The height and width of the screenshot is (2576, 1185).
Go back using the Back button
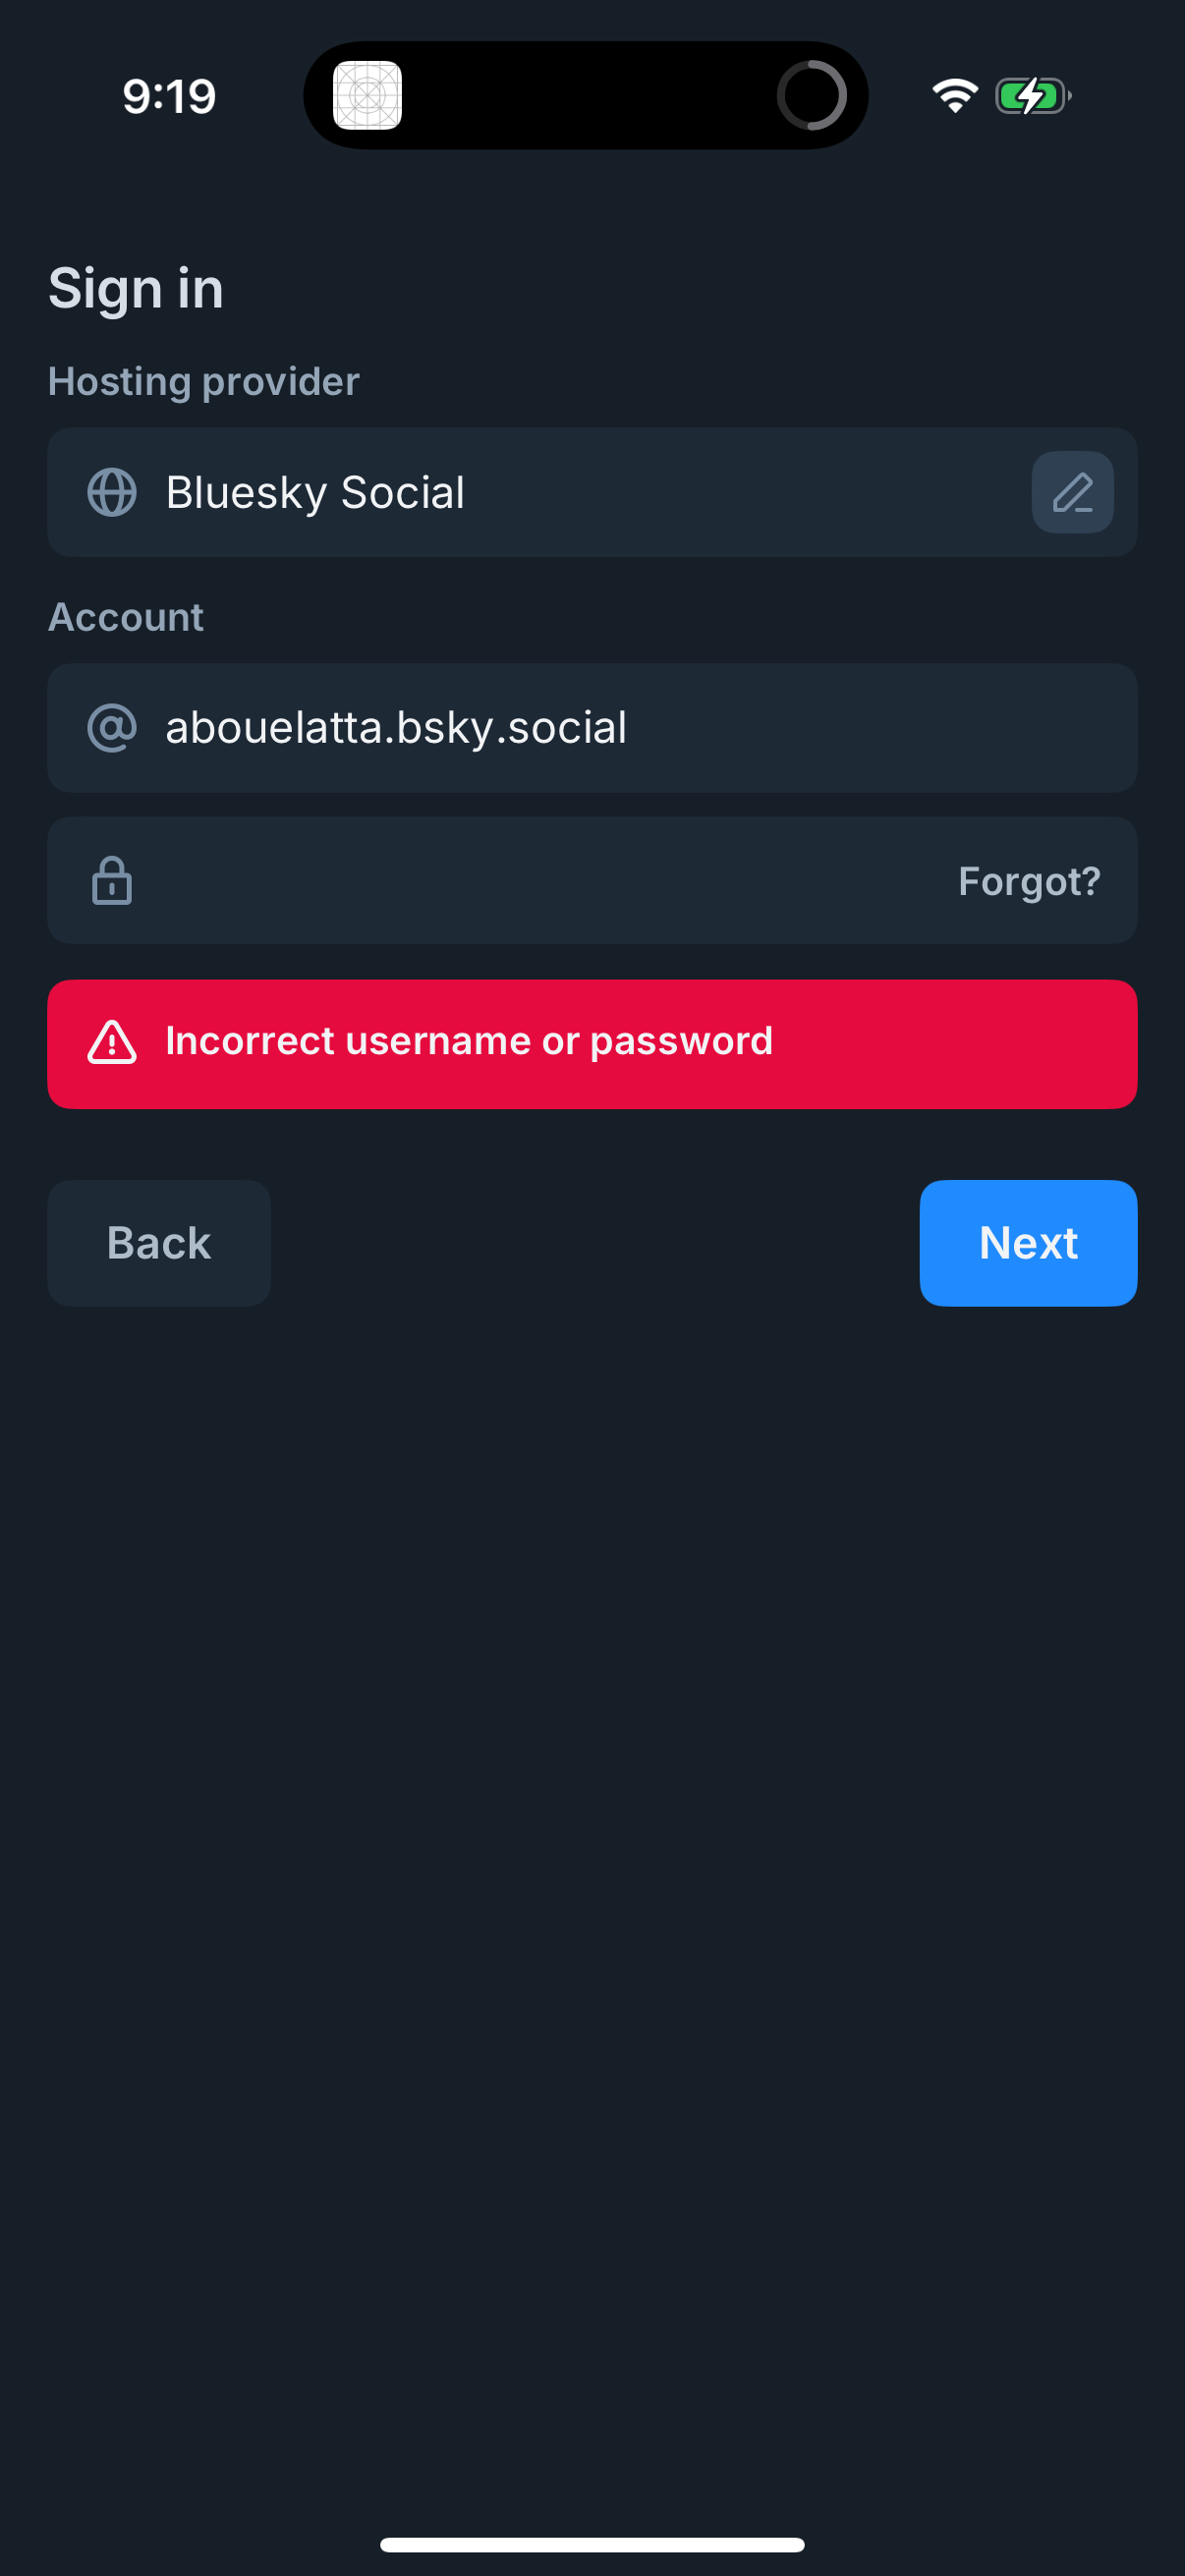coord(158,1243)
